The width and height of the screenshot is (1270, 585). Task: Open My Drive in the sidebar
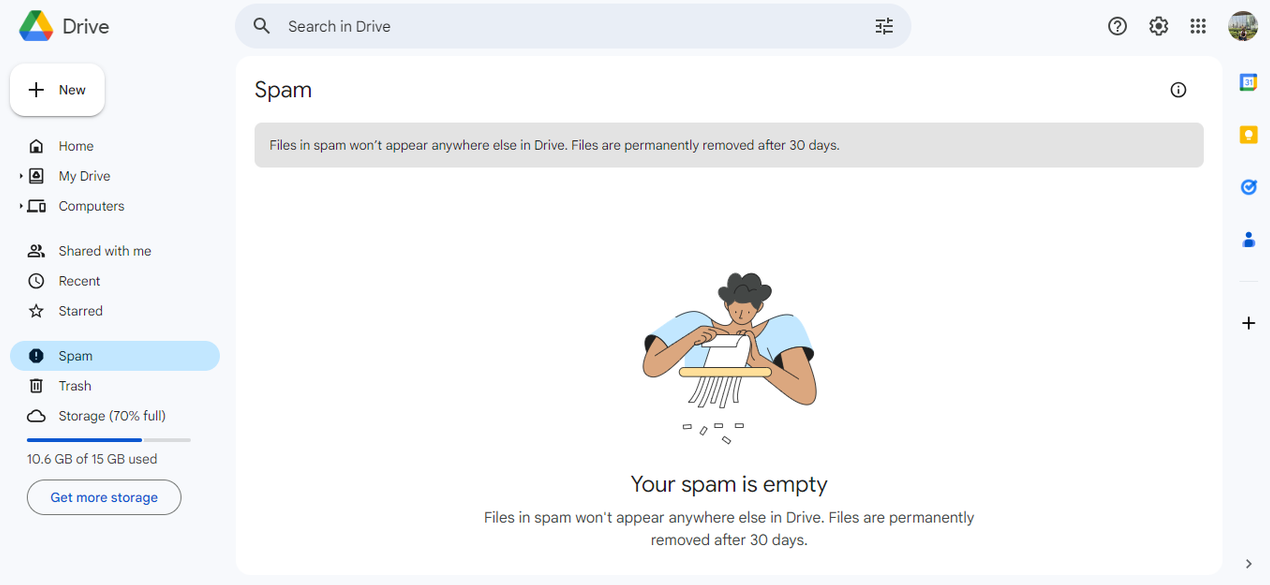click(115, 176)
